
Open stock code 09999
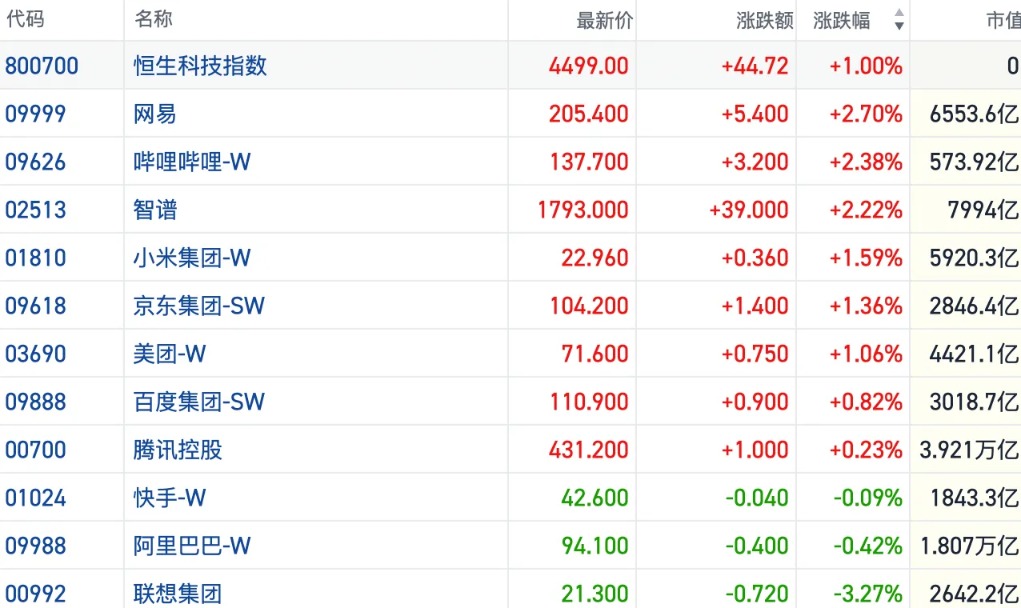click(36, 114)
